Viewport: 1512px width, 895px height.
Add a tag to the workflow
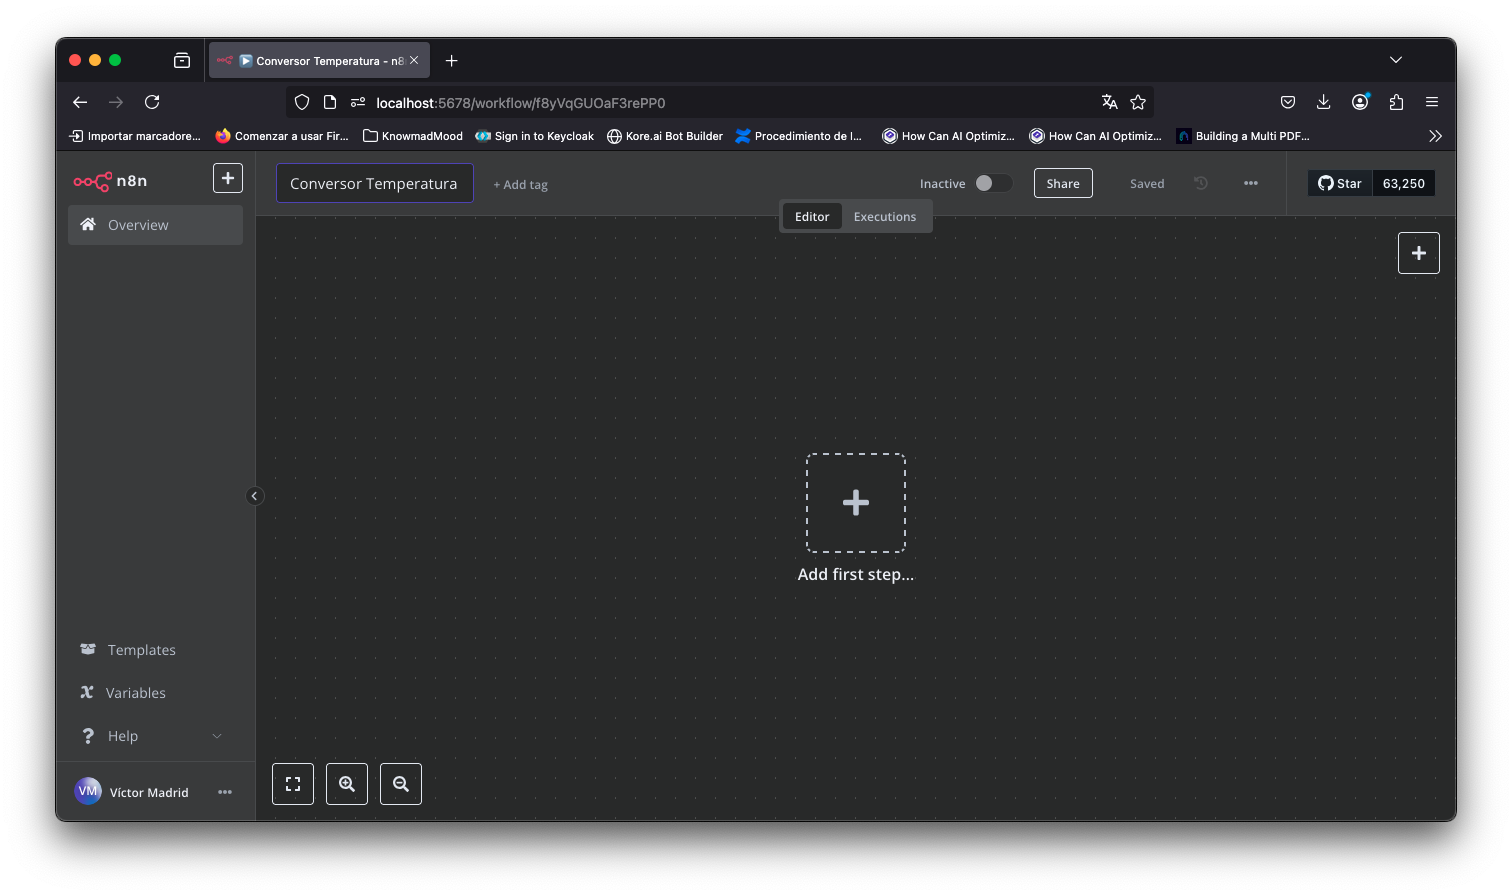click(520, 185)
